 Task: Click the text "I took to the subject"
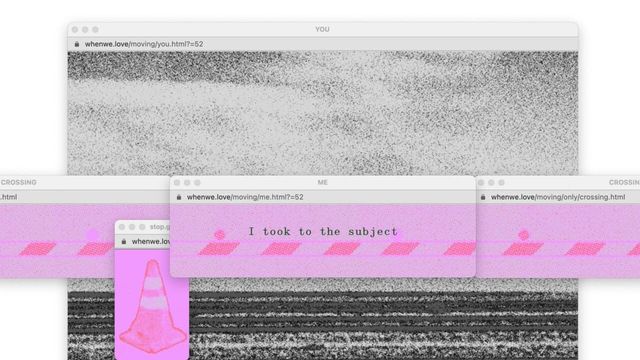(323, 231)
